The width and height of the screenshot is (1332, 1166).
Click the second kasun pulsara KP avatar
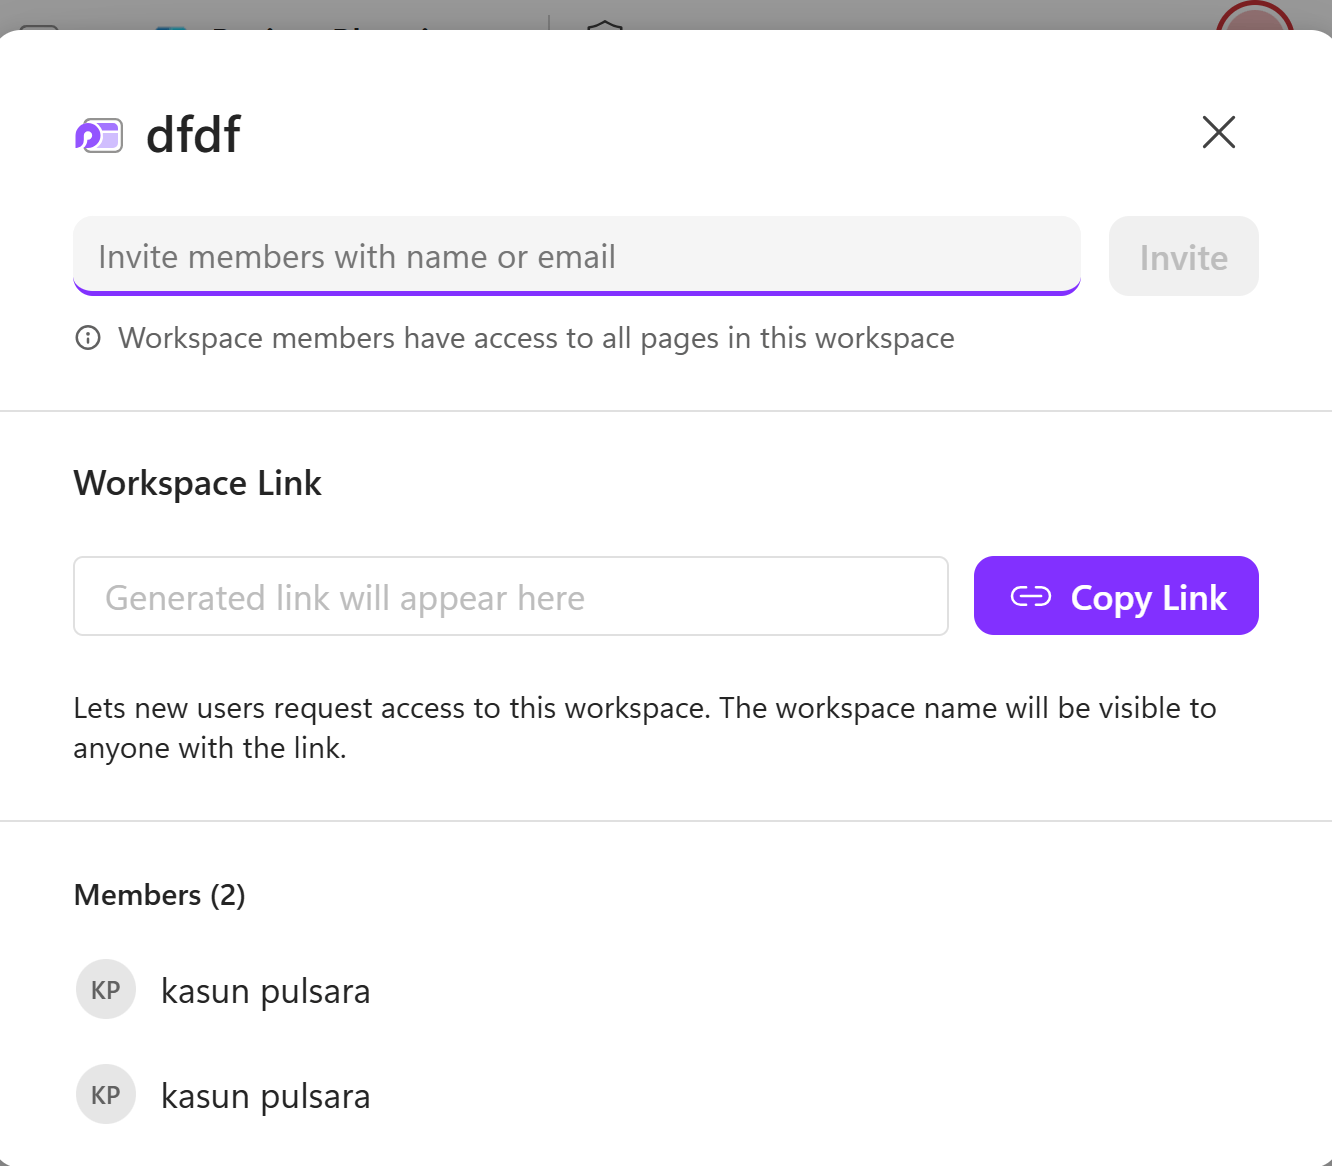[105, 1094]
